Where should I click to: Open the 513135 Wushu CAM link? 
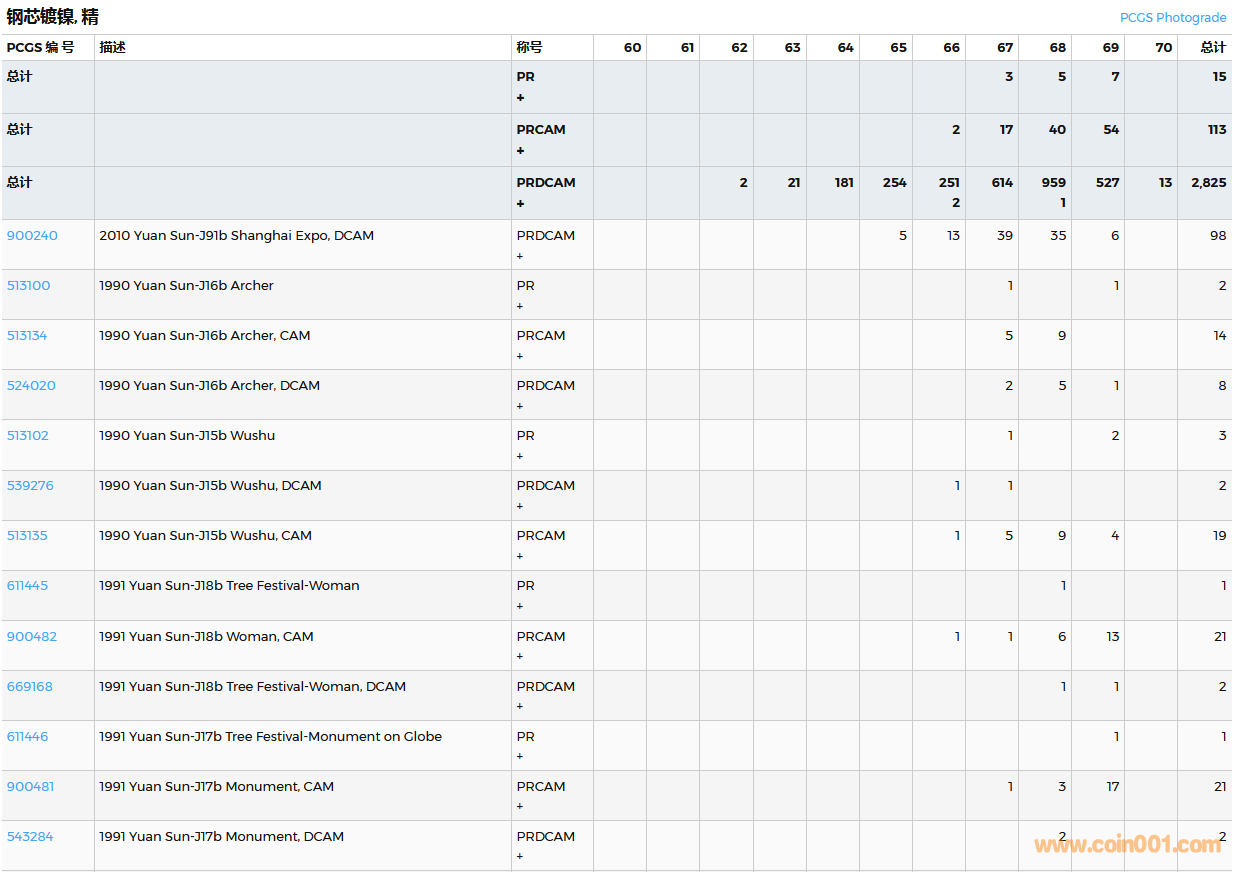tap(27, 536)
